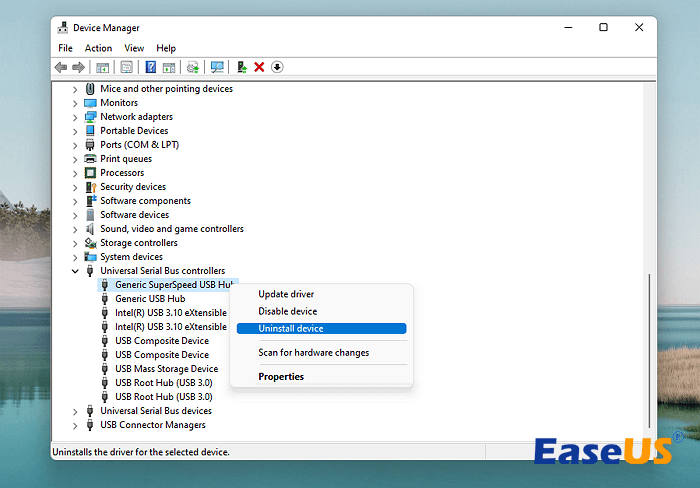Collapse the Universal Serial Bus controllers node

[75, 271]
